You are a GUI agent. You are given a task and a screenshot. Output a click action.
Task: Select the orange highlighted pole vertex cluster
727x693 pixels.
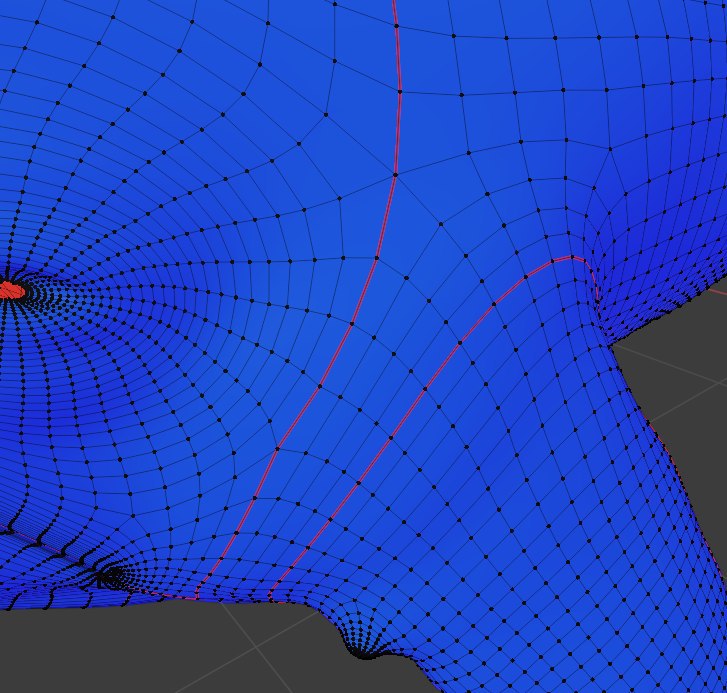click(11, 290)
